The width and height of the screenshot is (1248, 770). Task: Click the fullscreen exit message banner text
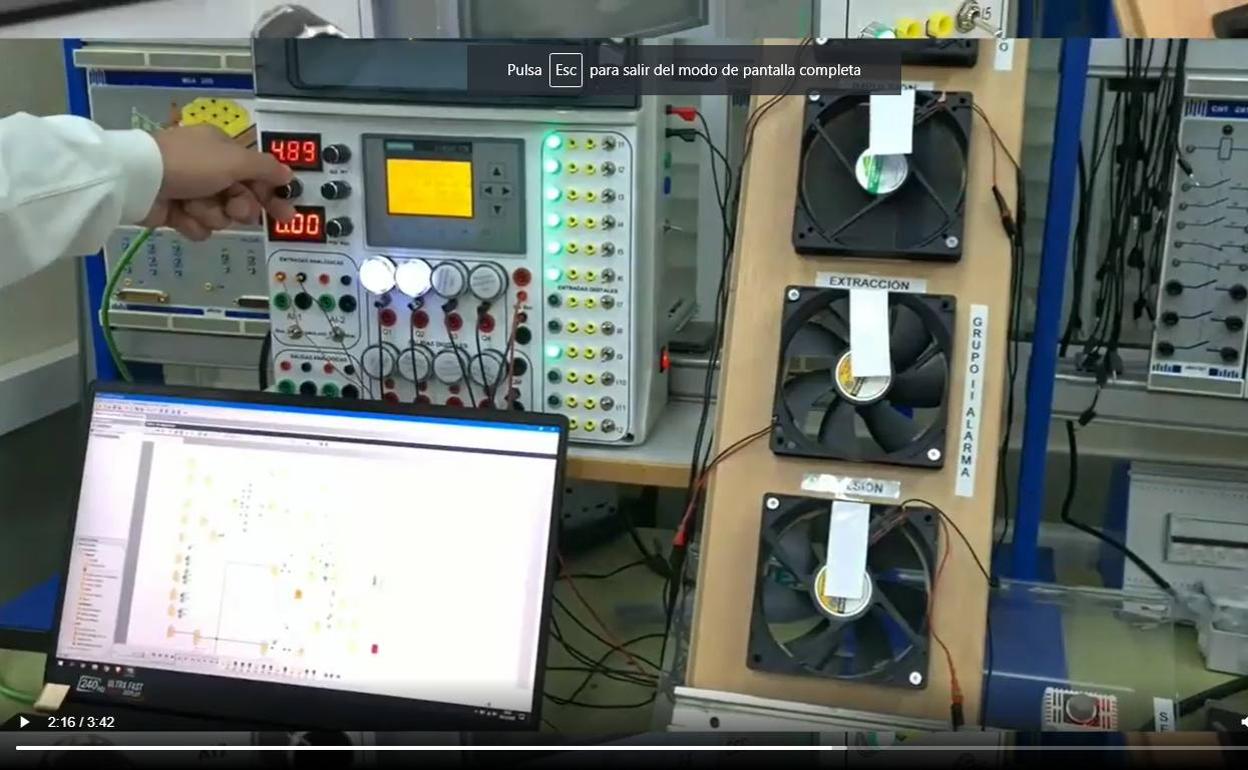pyautogui.click(x=724, y=70)
